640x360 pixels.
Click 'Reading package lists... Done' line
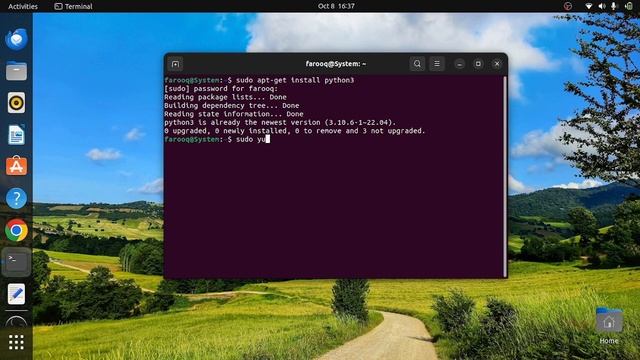[225, 97]
